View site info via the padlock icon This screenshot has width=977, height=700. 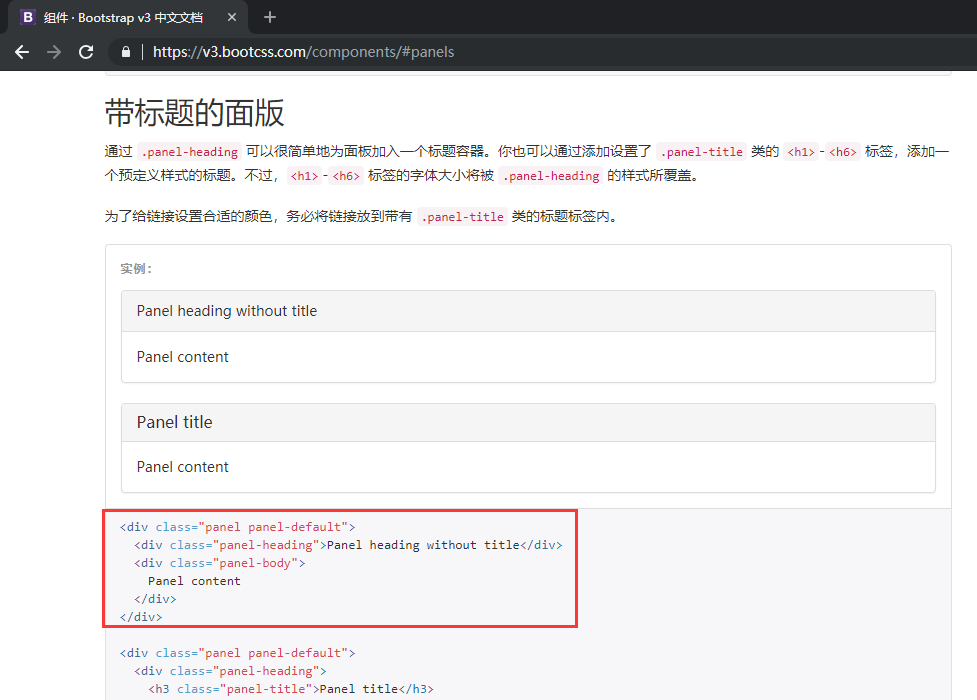(x=126, y=52)
